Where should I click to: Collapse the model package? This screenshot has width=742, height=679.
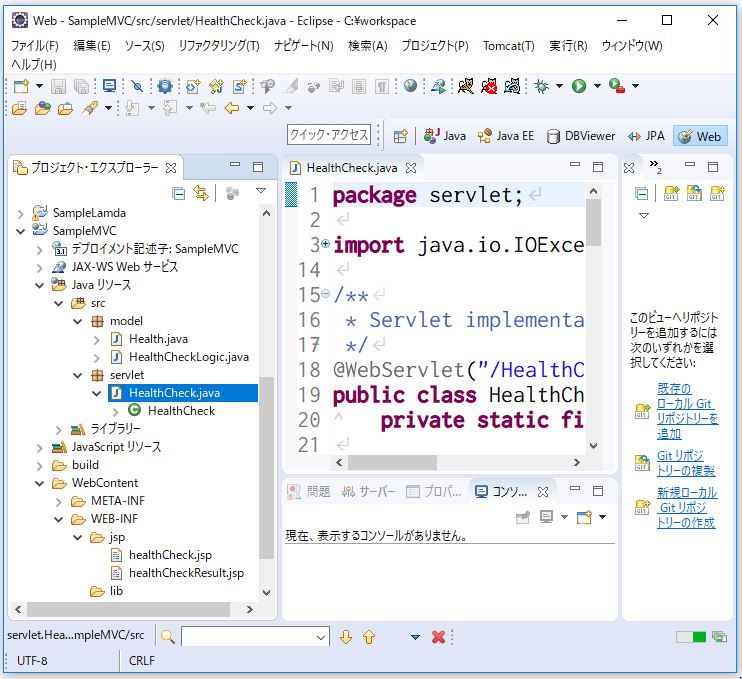(78, 322)
